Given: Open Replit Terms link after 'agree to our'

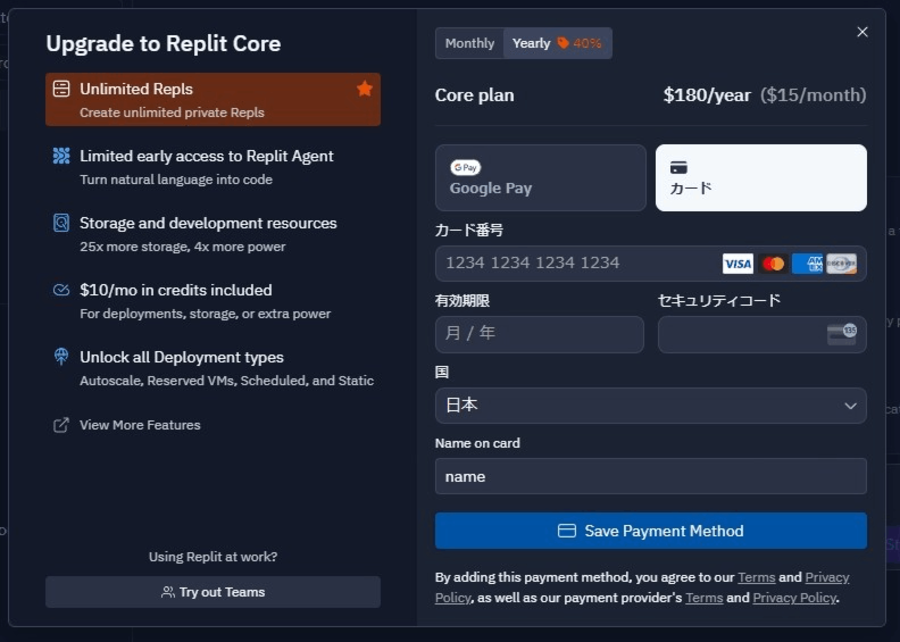Looking at the screenshot, I should coord(757,577).
